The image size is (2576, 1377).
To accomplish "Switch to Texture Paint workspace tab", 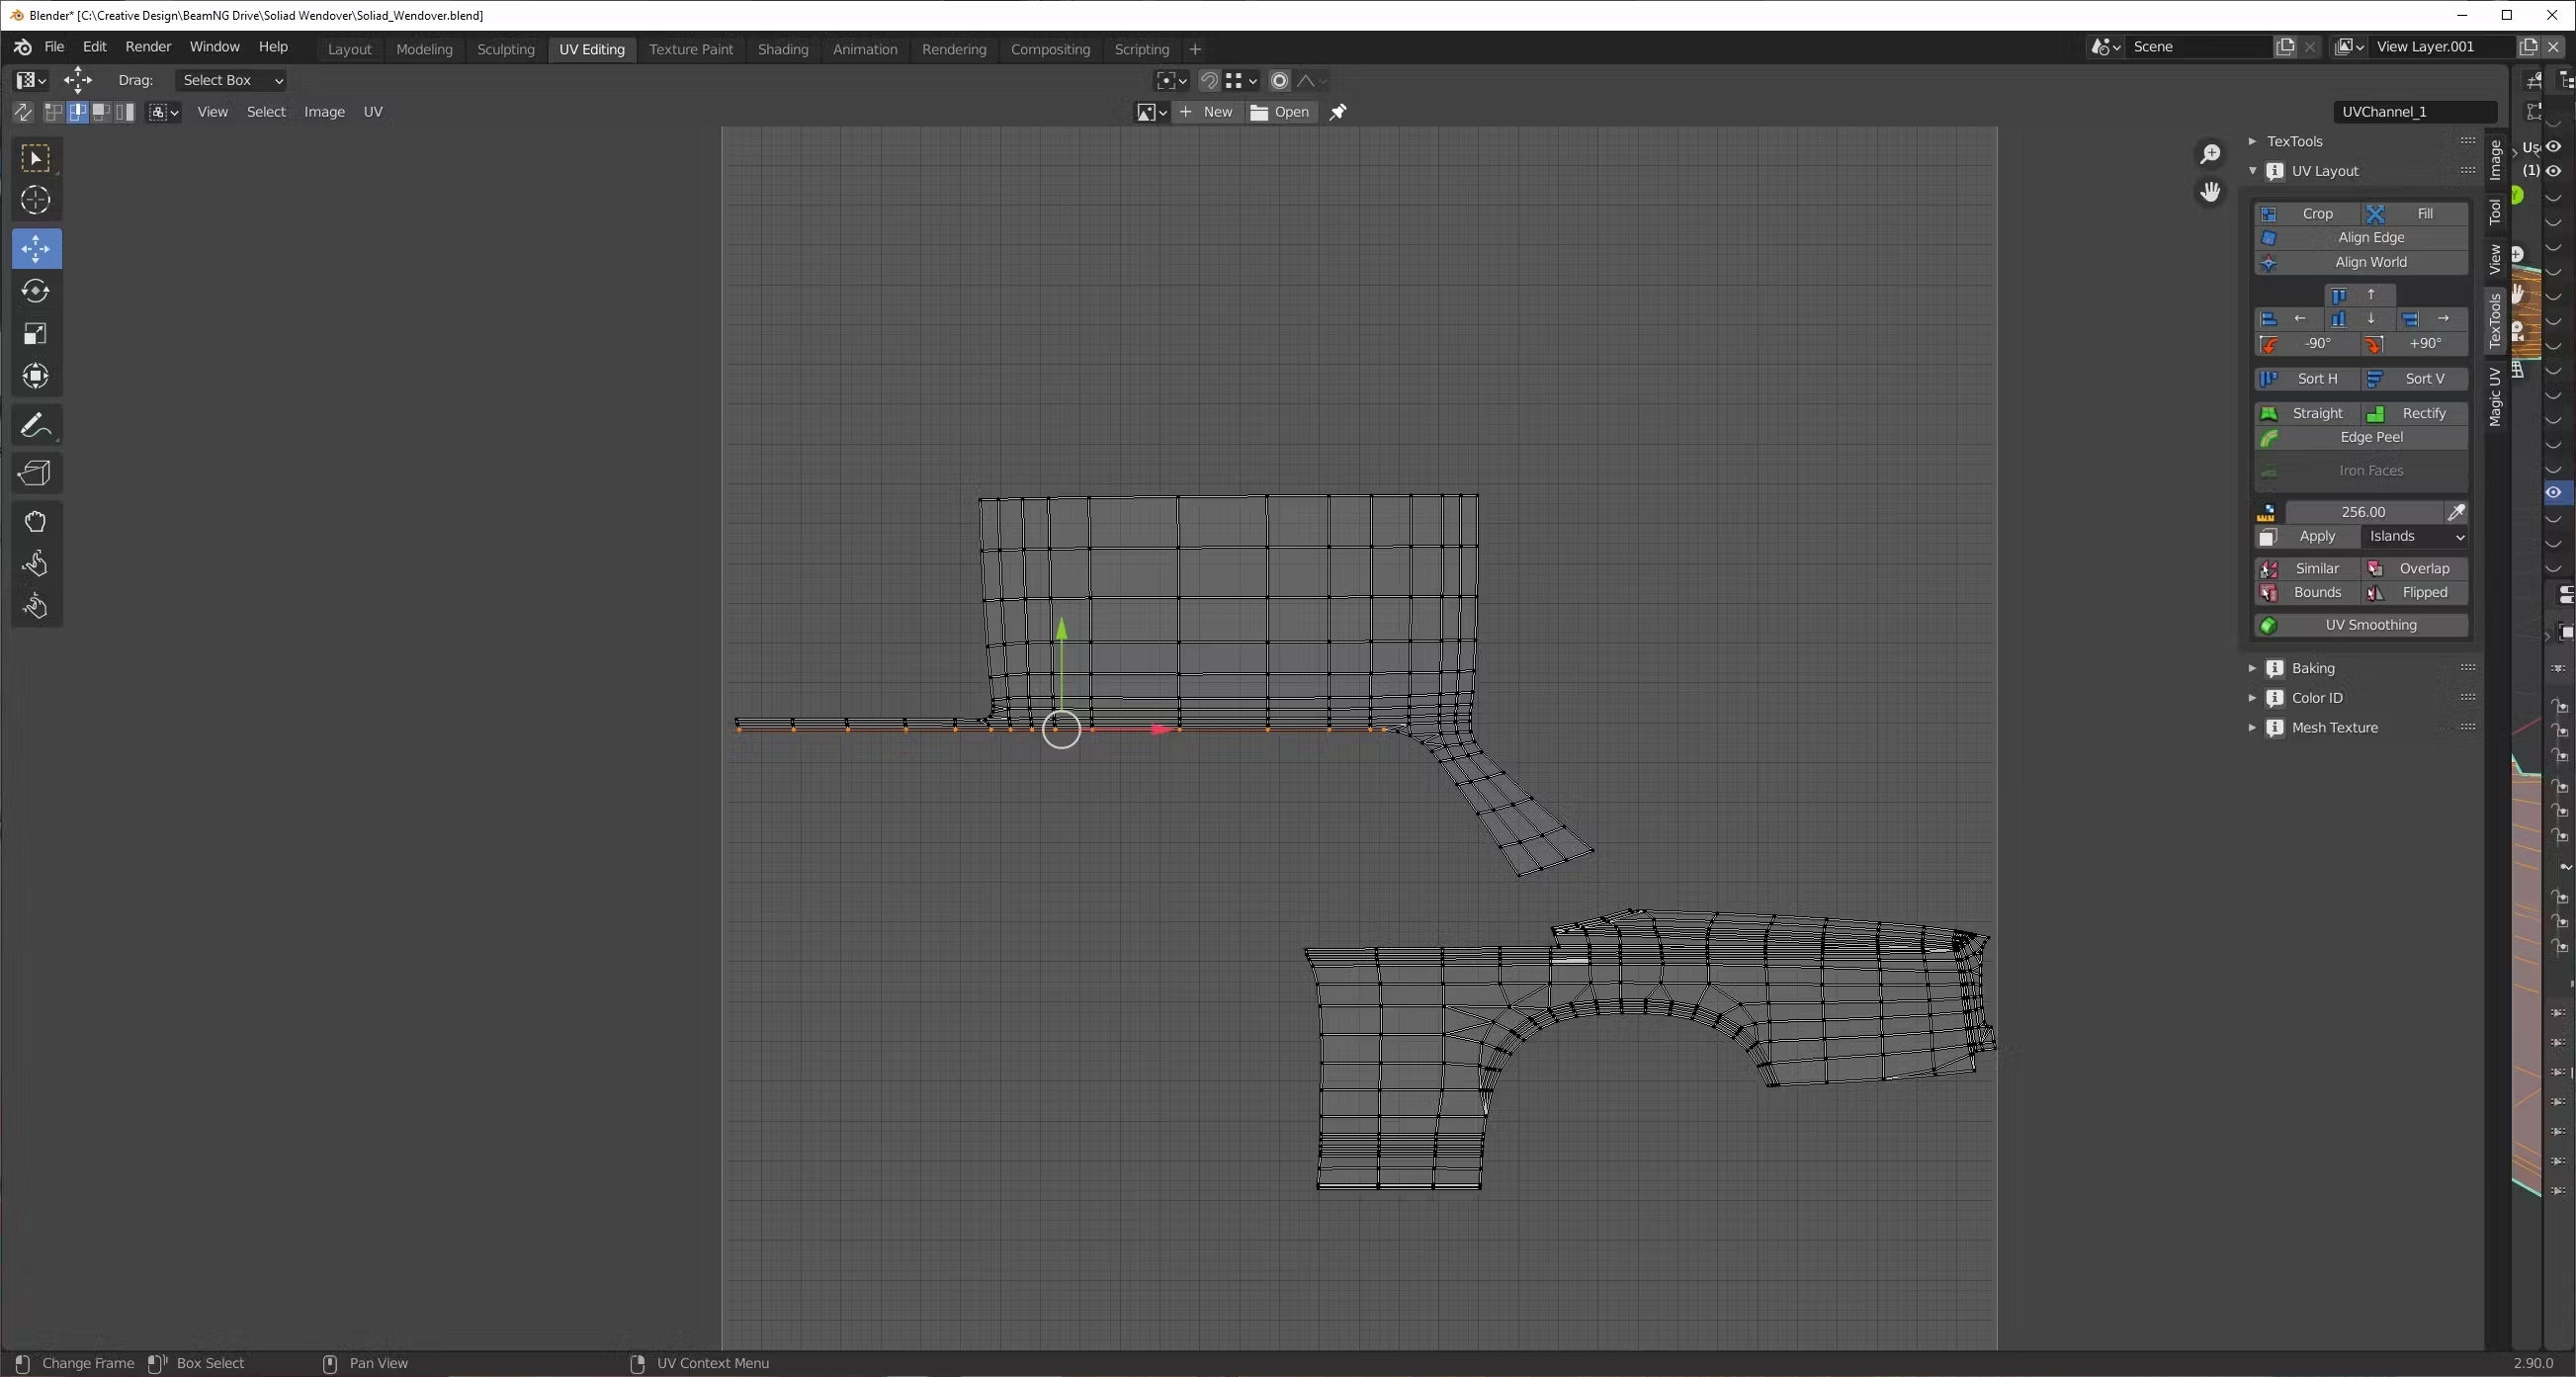I will click(x=690, y=49).
